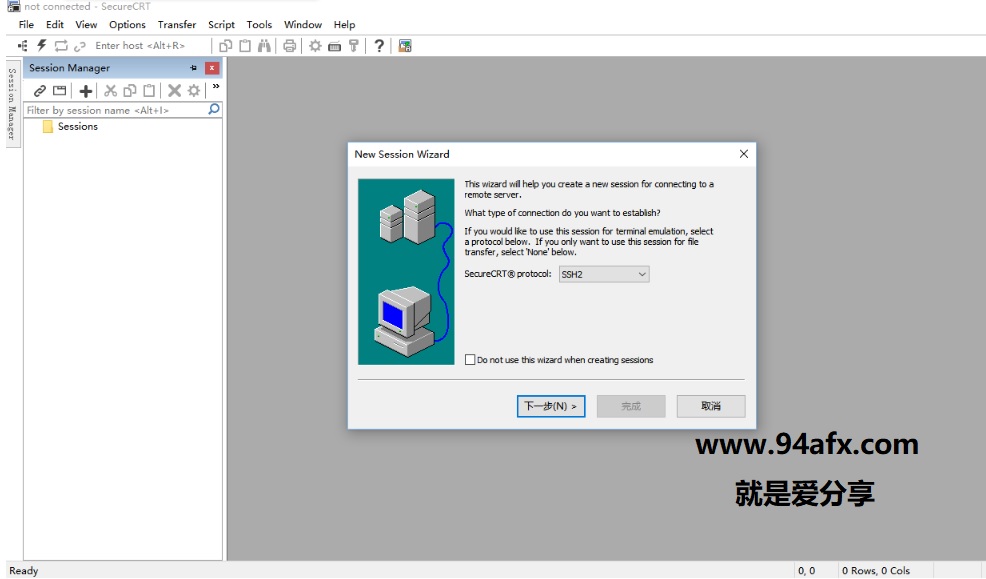Screen dimensions: 986x579
Task: Open Session Options gear icon in main toolbar
Action: 315,46
